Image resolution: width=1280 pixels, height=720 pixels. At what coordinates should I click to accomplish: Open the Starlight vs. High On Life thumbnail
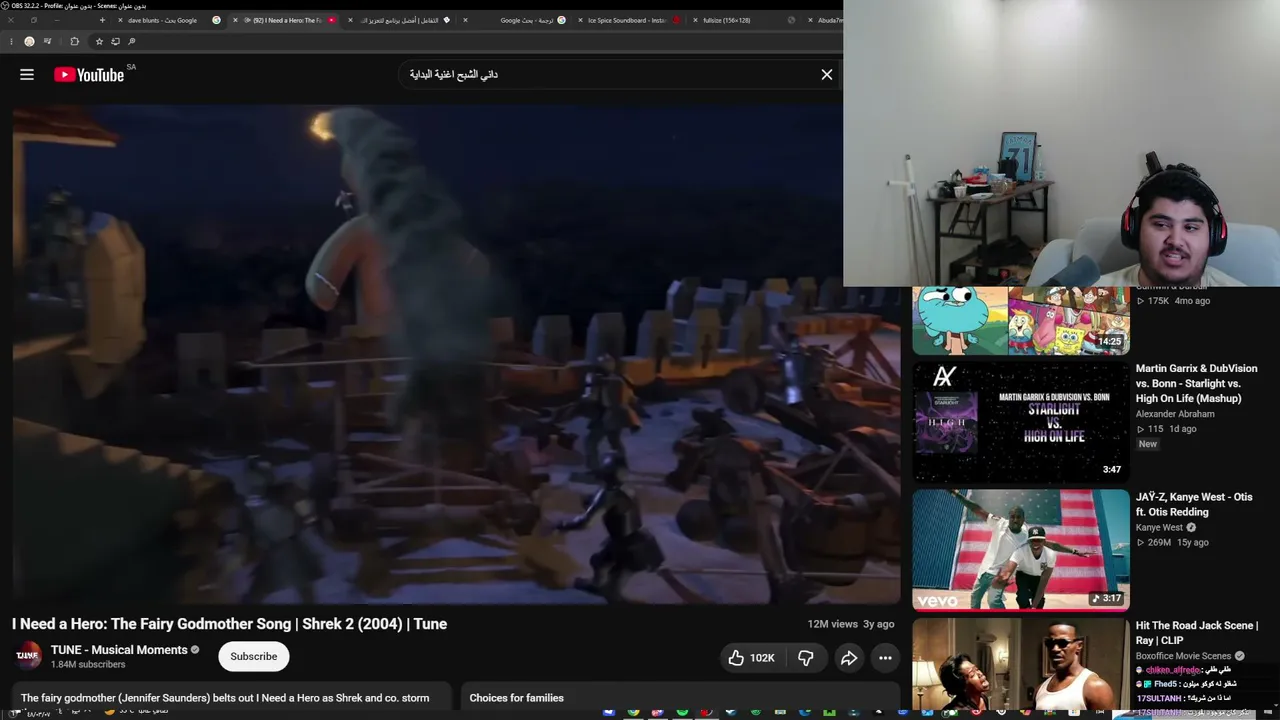1021,421
